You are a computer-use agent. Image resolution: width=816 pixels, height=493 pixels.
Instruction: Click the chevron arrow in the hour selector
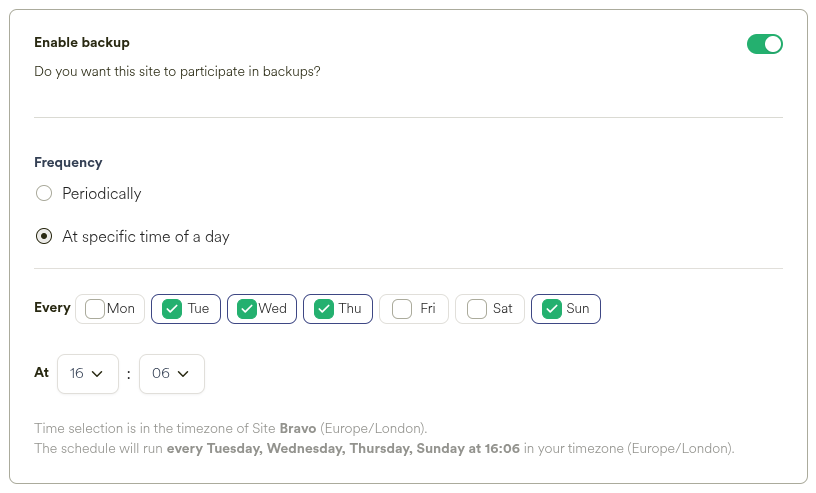98,374
